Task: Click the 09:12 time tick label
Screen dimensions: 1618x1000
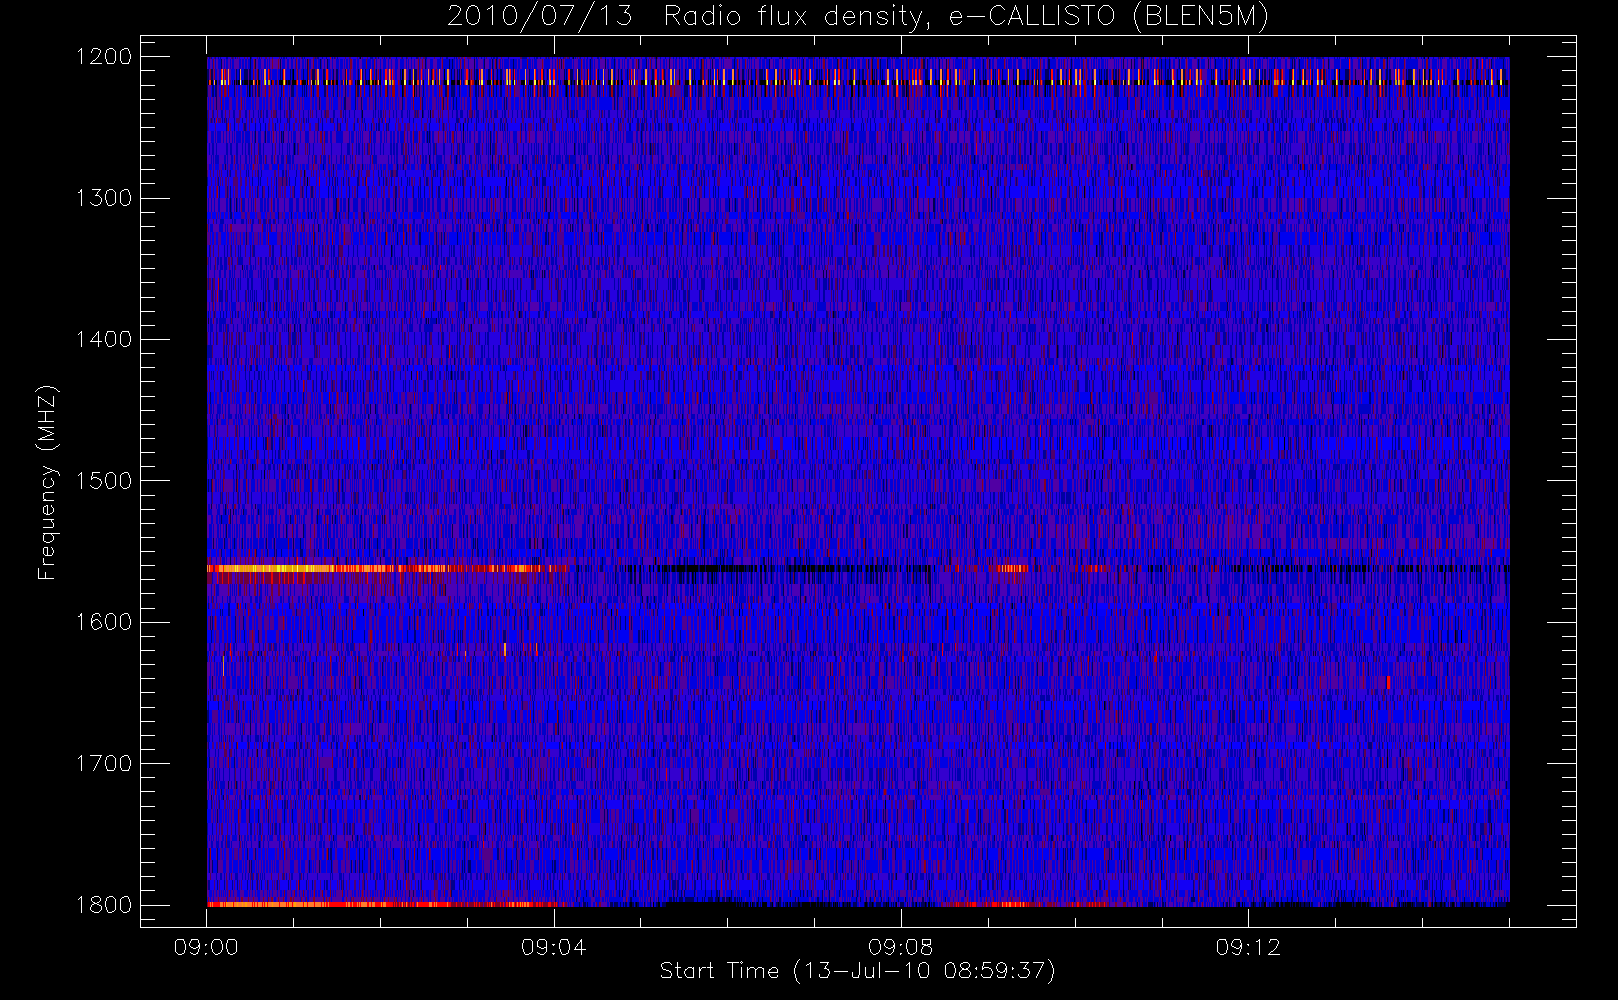Action: (1247, 947)
